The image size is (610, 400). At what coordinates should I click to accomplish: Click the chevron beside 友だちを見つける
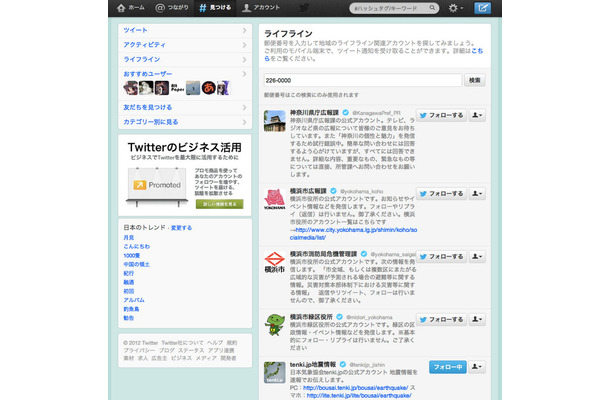coord(244,107)
